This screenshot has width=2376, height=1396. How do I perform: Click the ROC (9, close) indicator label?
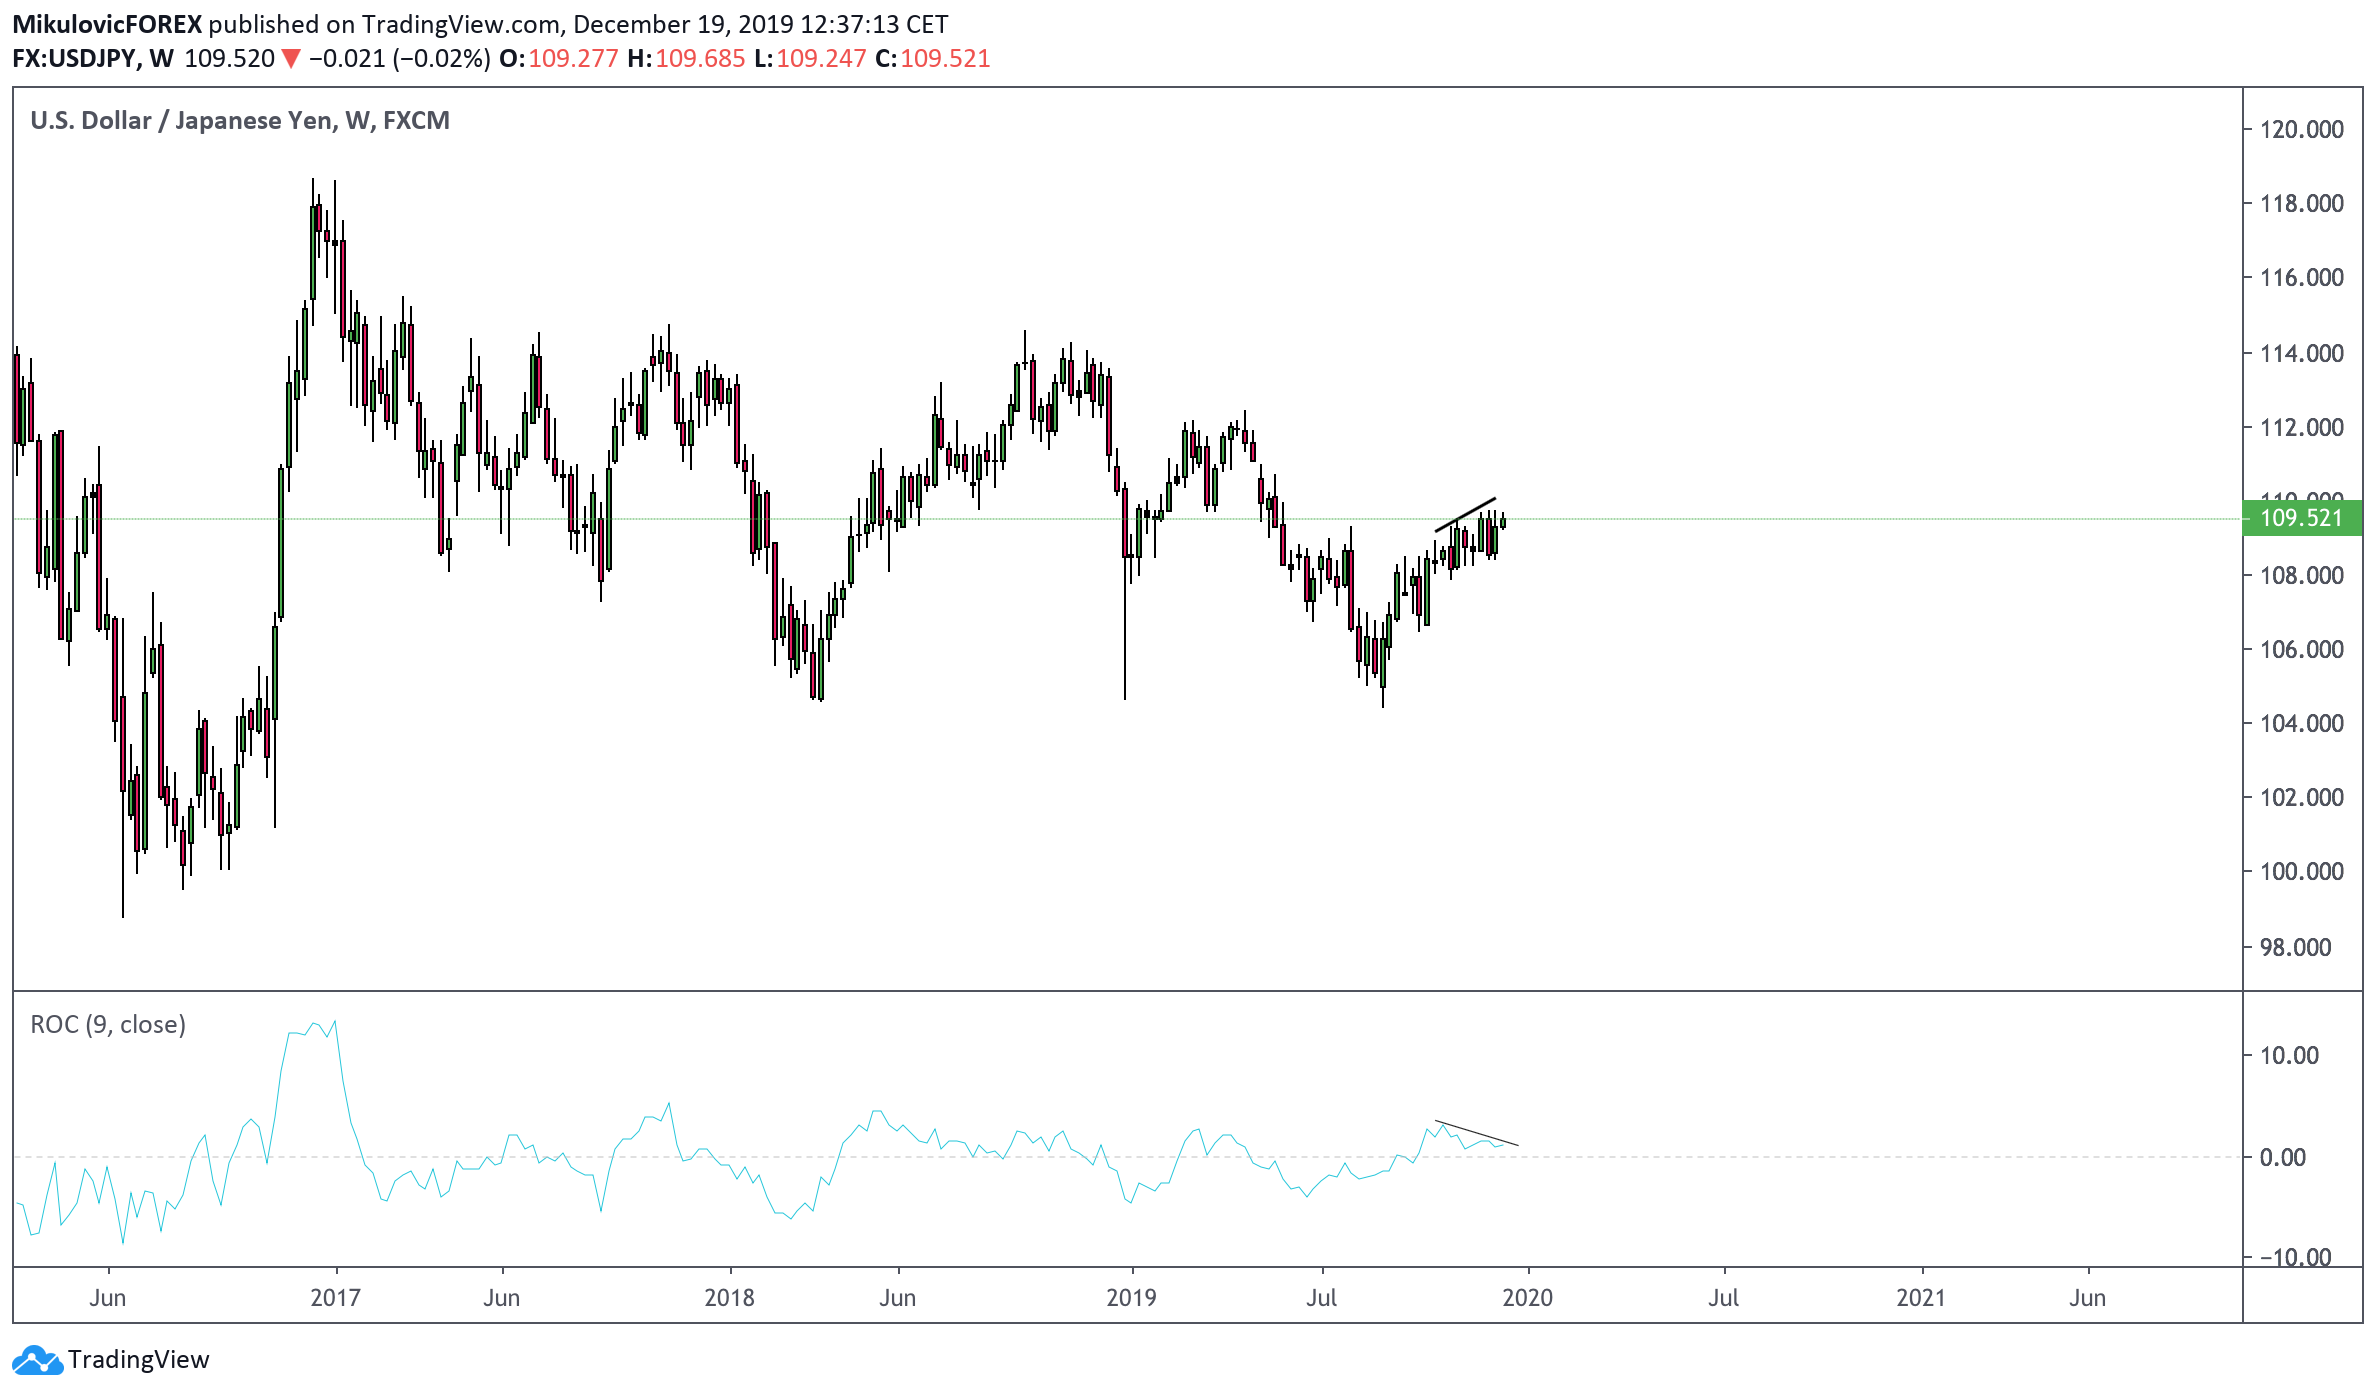point(108,1024)
